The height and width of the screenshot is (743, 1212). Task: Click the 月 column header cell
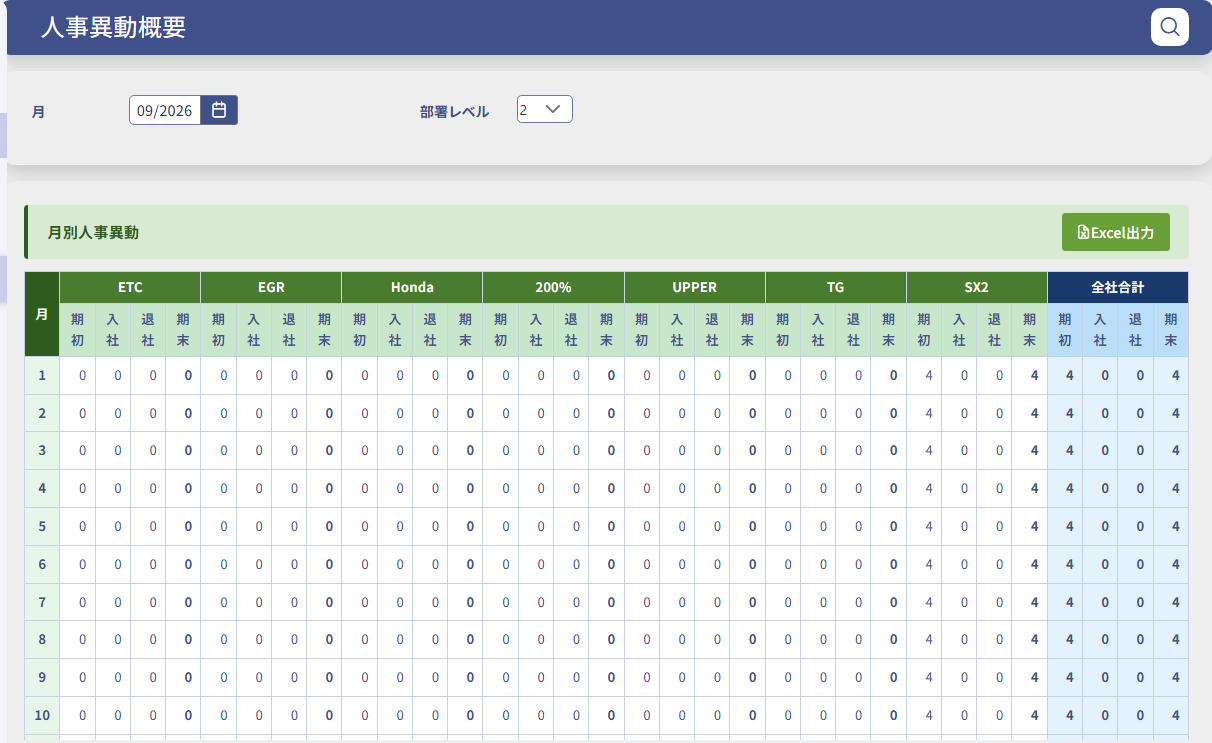42,314
